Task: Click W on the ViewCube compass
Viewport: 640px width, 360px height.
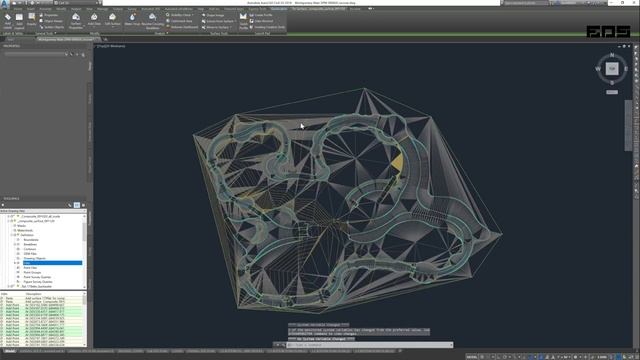Action: pyautogui.click(x=598, y=69)
